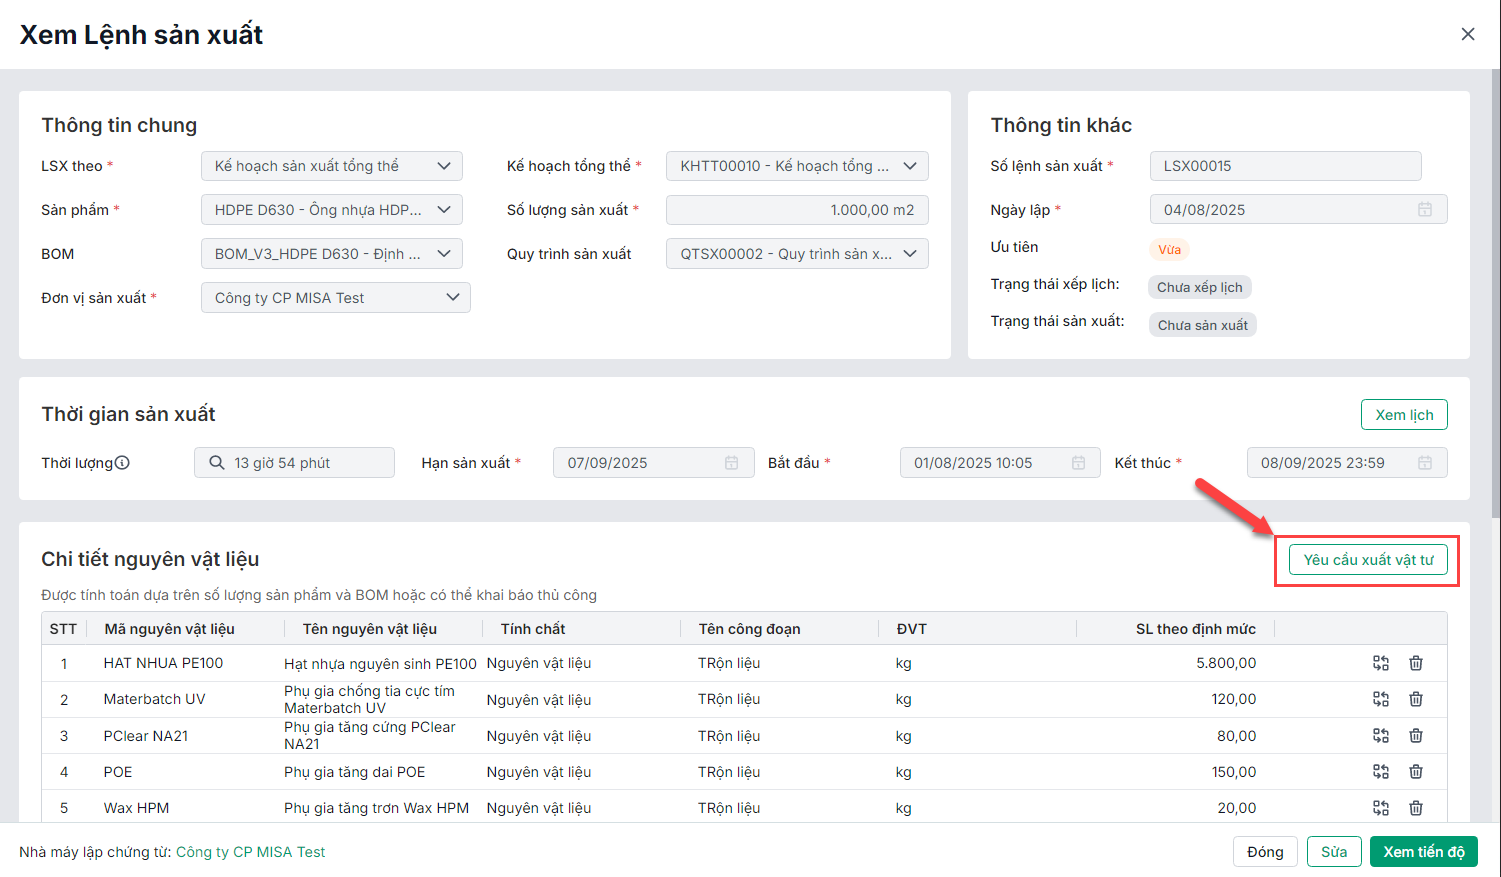Screen dimensions: 1501x877
Task: Expand the LSX theo dropdown
Action: pos(444,166)
